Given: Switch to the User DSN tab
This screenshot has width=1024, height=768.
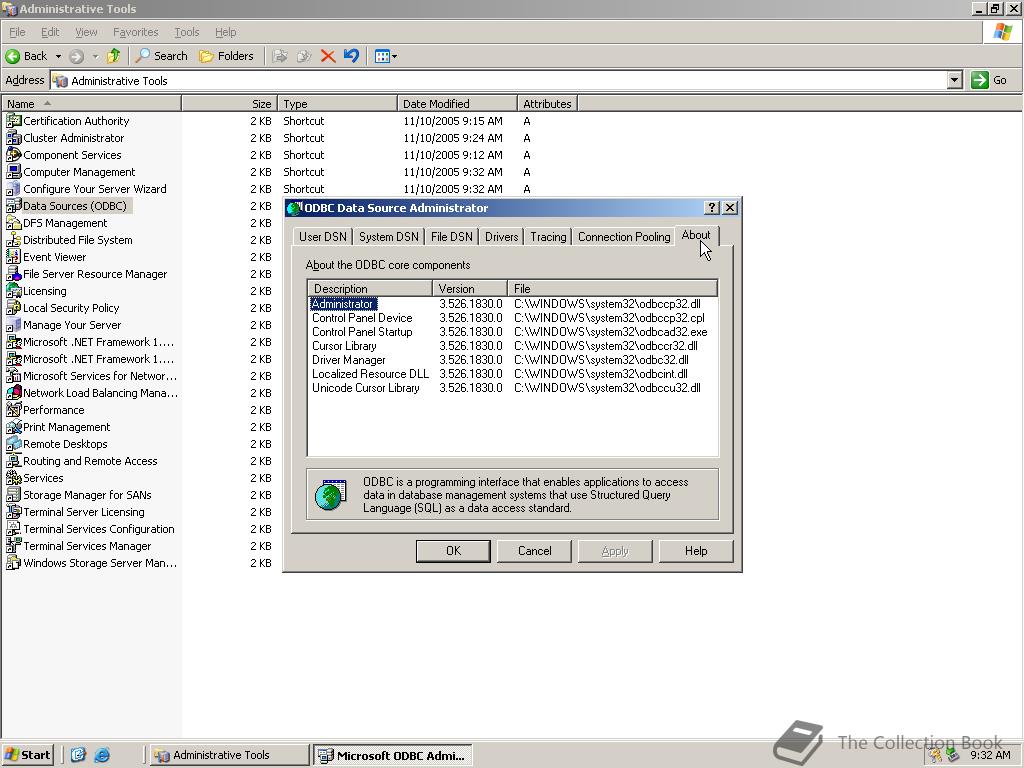Looking at the screenshot, I should point(323,237).
